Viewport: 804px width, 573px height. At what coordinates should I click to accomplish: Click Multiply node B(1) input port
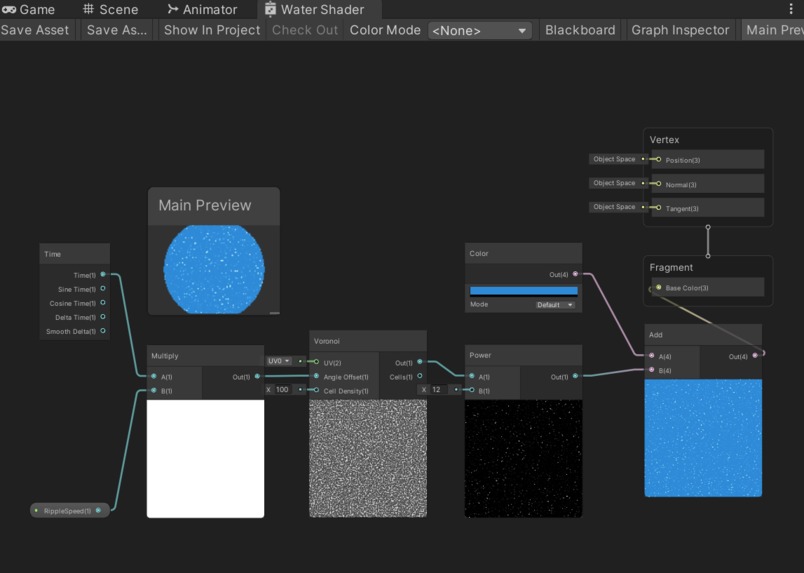pyautogui.click(x=154, y=390)
